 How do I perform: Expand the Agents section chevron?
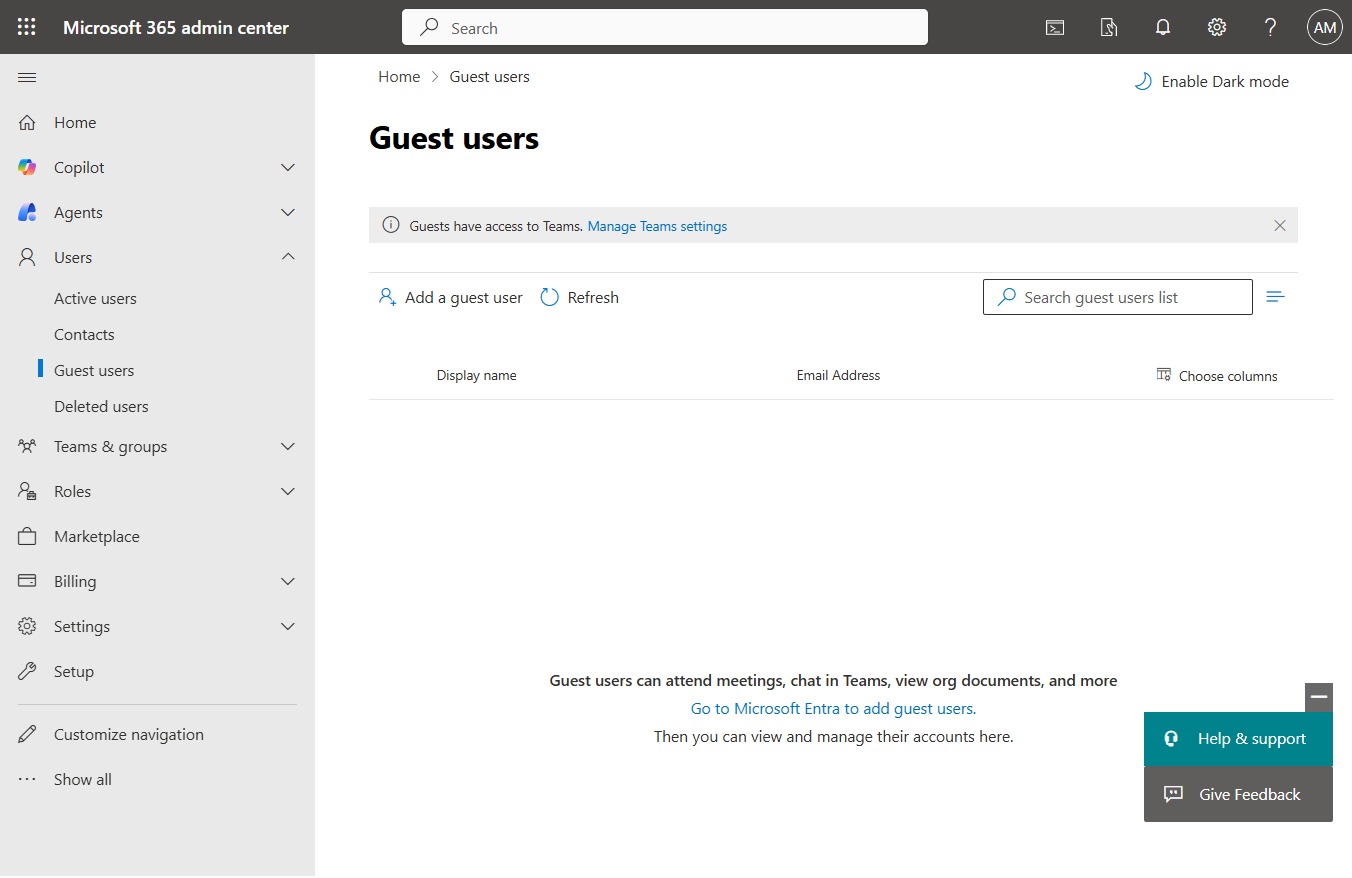pos(288,213)
